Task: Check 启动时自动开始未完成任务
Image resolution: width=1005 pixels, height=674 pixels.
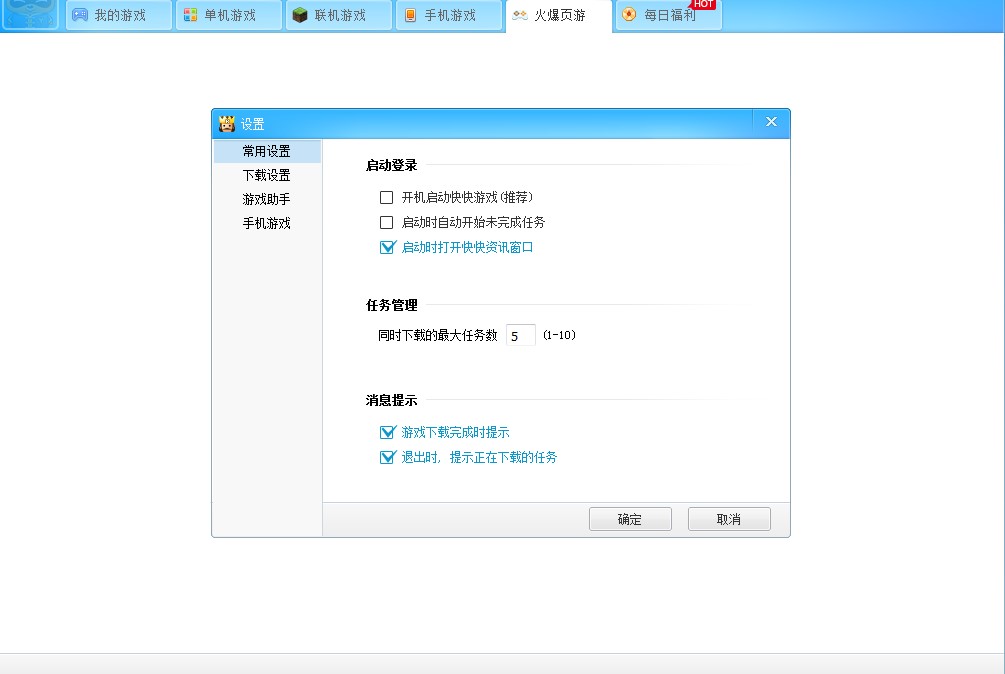Action: [x=386, y=222]
